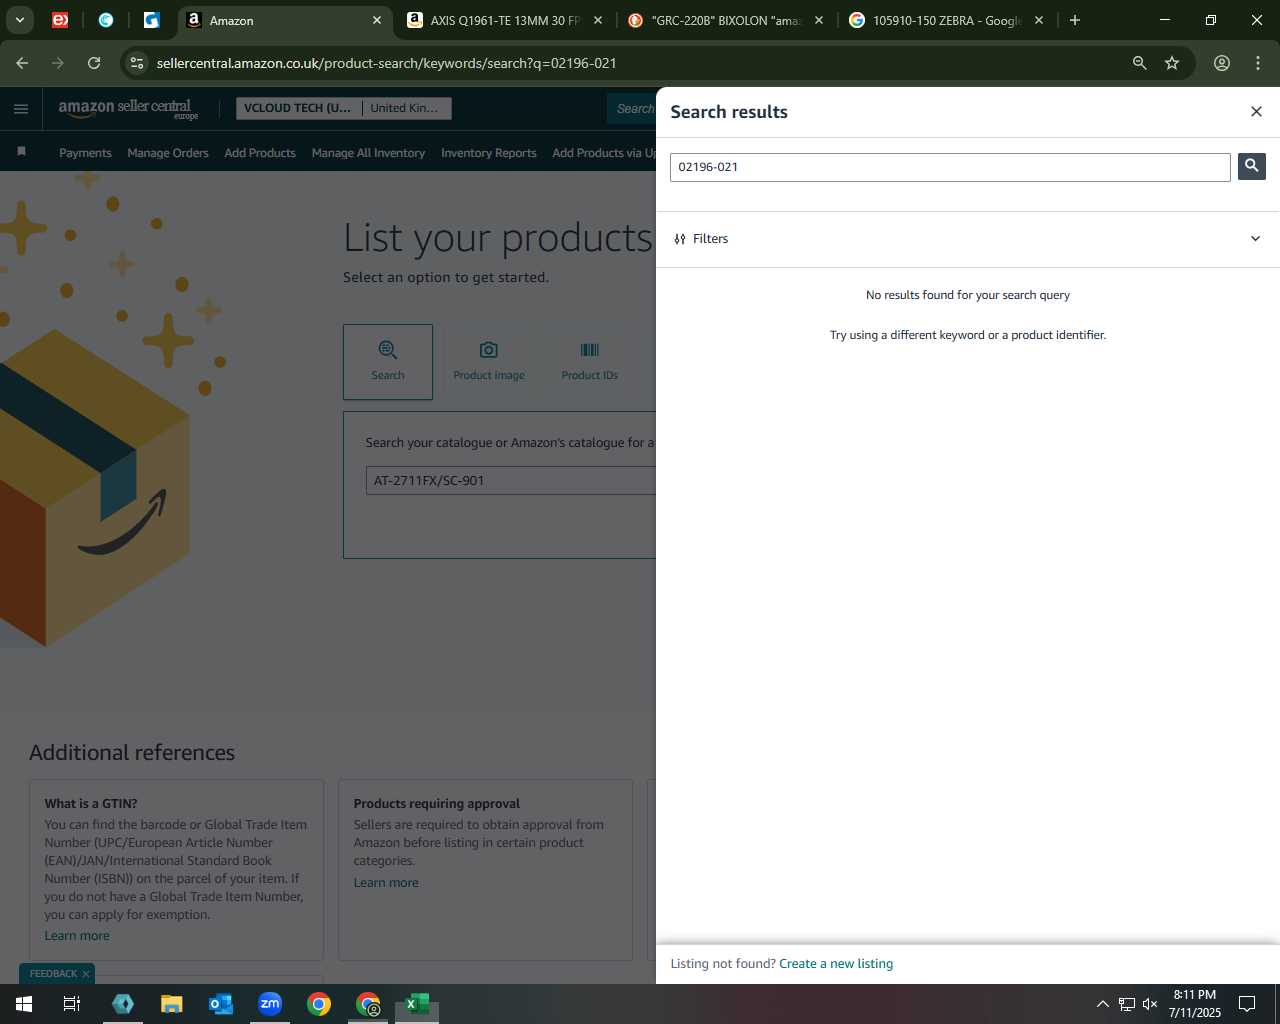This screenshot has height=1024, width=1280.
Task: Click the muted volume tray icon
Action: pos(1150,1004)
